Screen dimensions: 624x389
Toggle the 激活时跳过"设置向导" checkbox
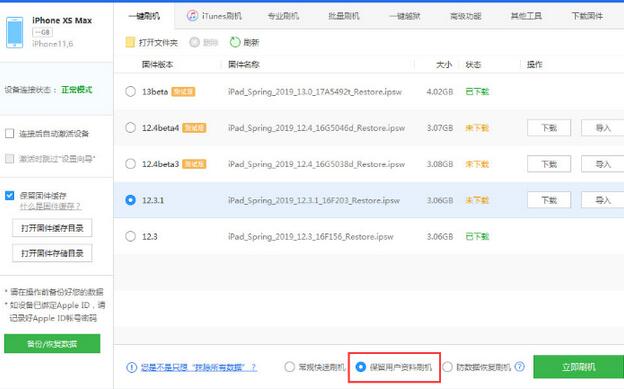[10, 158]
